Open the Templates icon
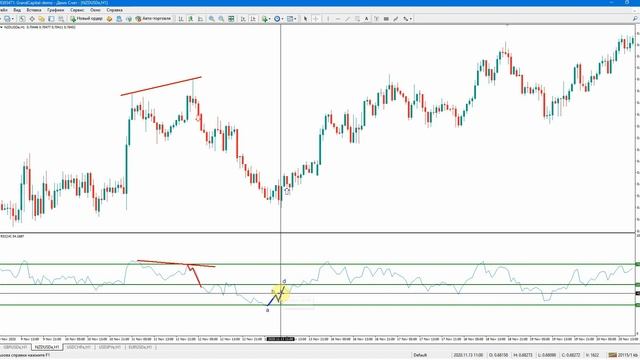 click(x=290, y=19)
